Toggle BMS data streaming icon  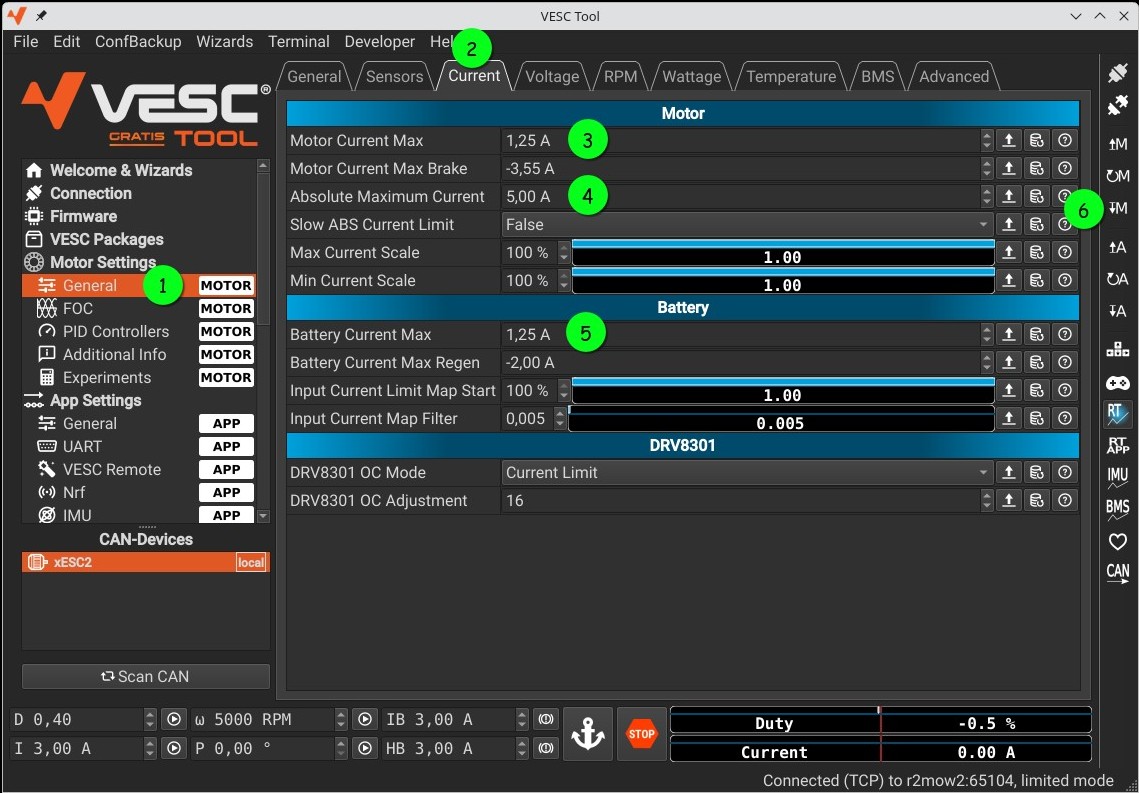pyautogui.click(x=1117, y=509)
